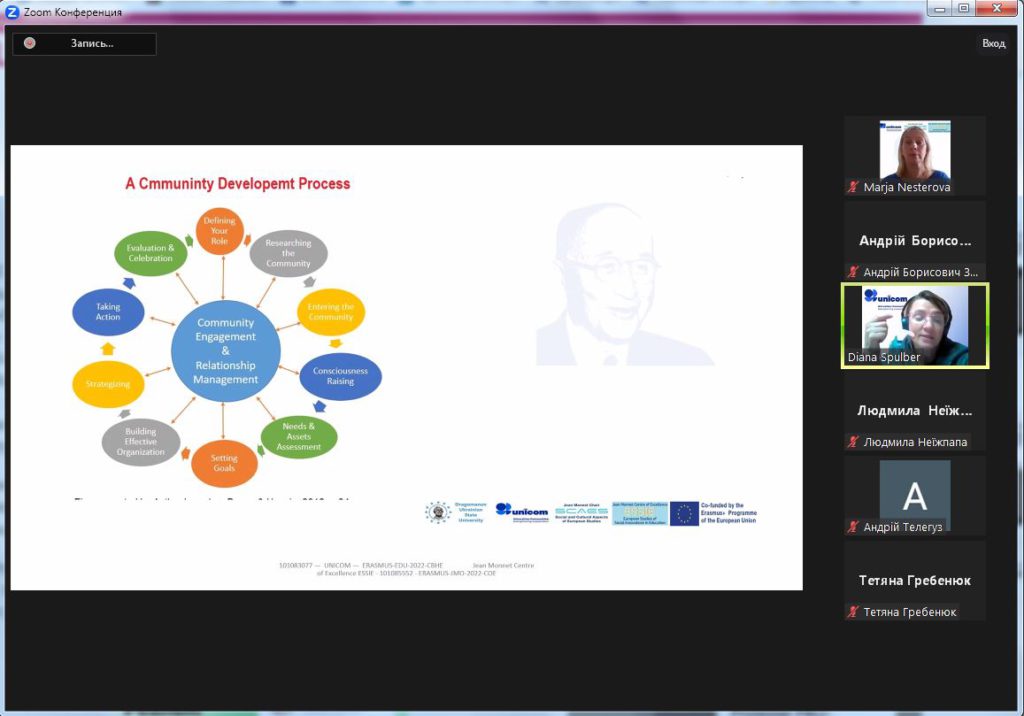1024x716 pixels.
Task: Select Diana Spulber's highlighted video tile
Action: click(914, 325)
